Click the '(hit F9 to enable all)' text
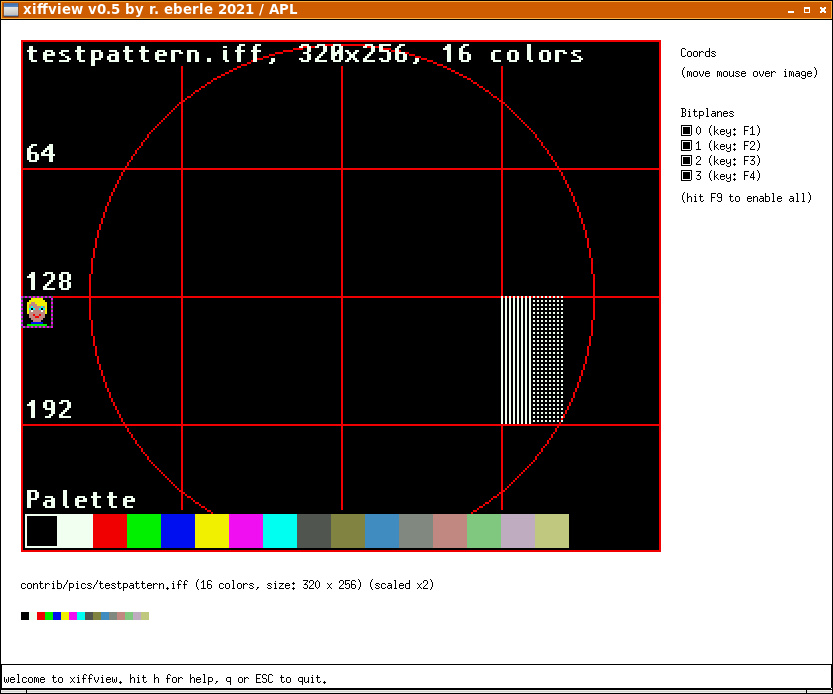Screen dimensions: 833x694 [x=746, y=198]
